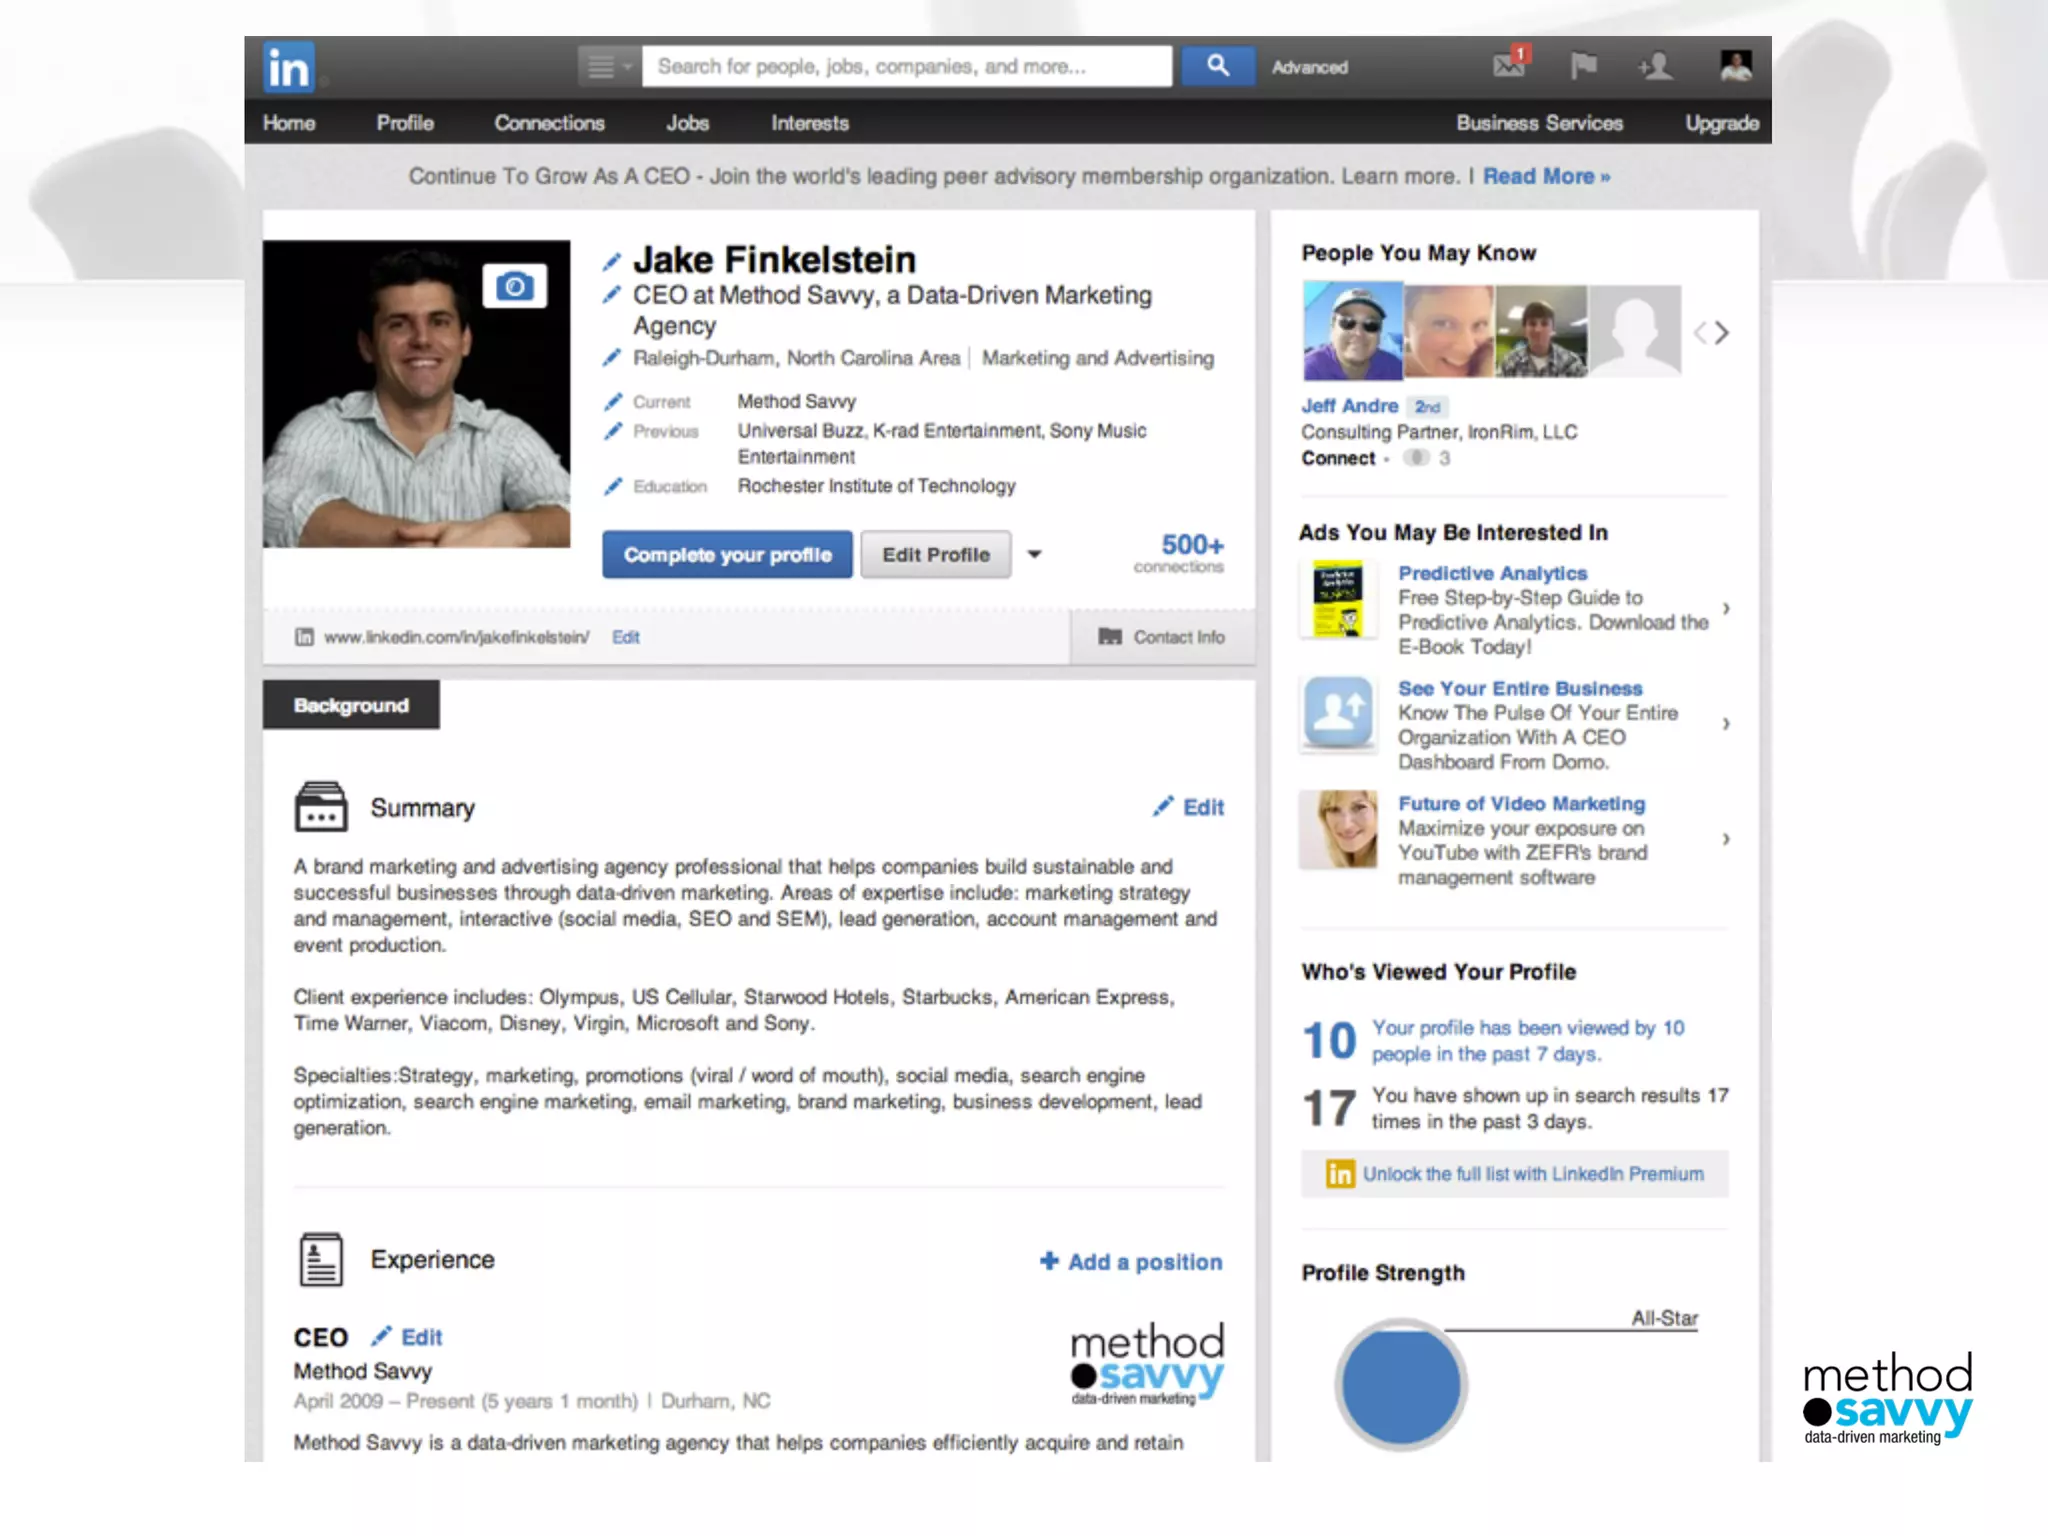
Task: Click the 10 profile views link
Action: 1528,1041
